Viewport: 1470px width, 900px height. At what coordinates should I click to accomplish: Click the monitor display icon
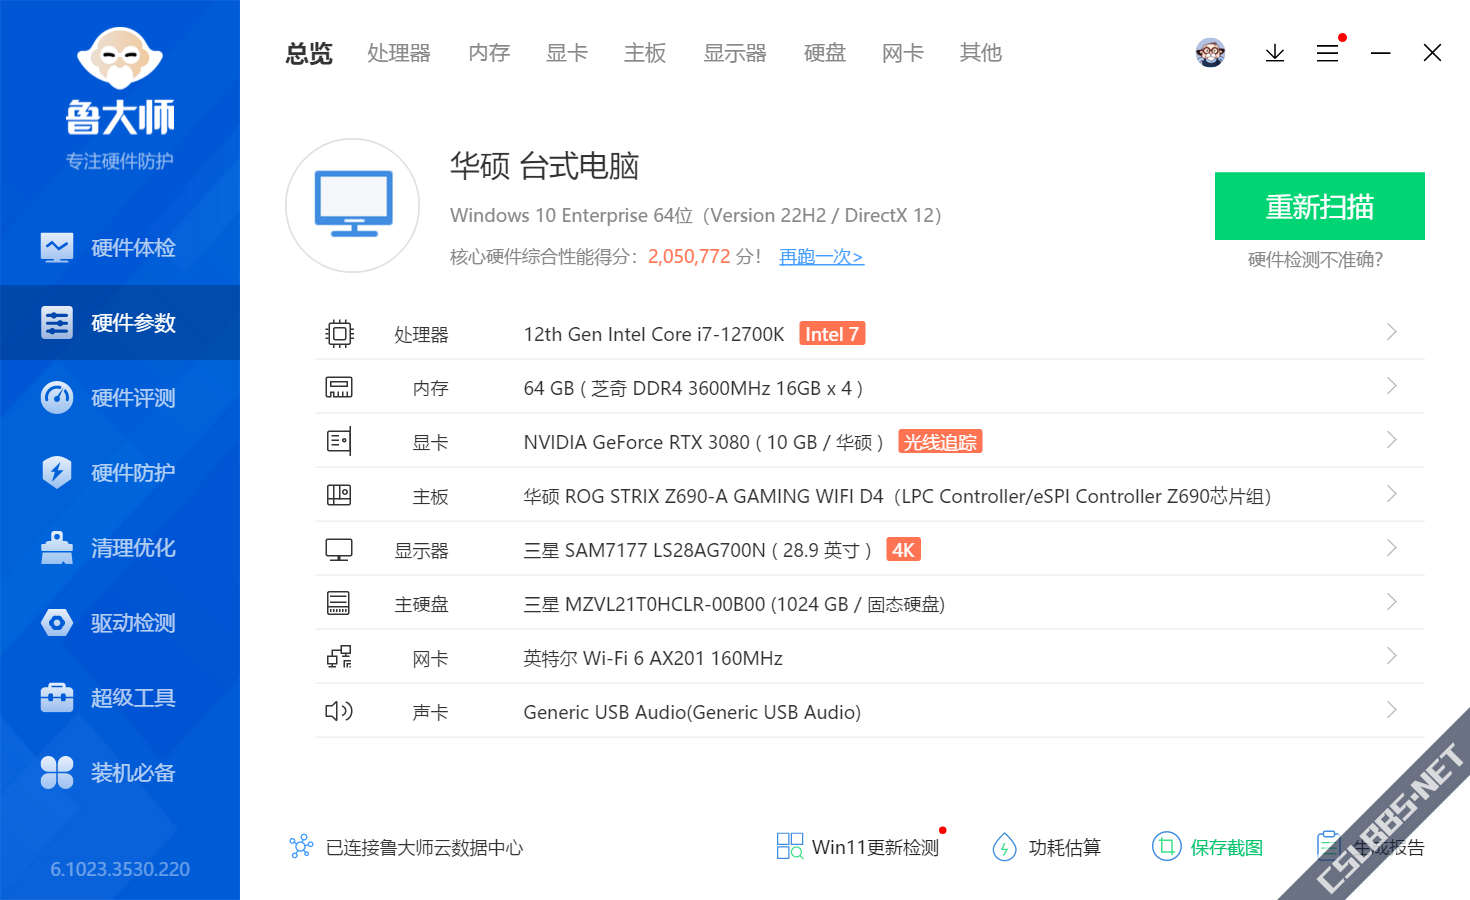[339, 550]
